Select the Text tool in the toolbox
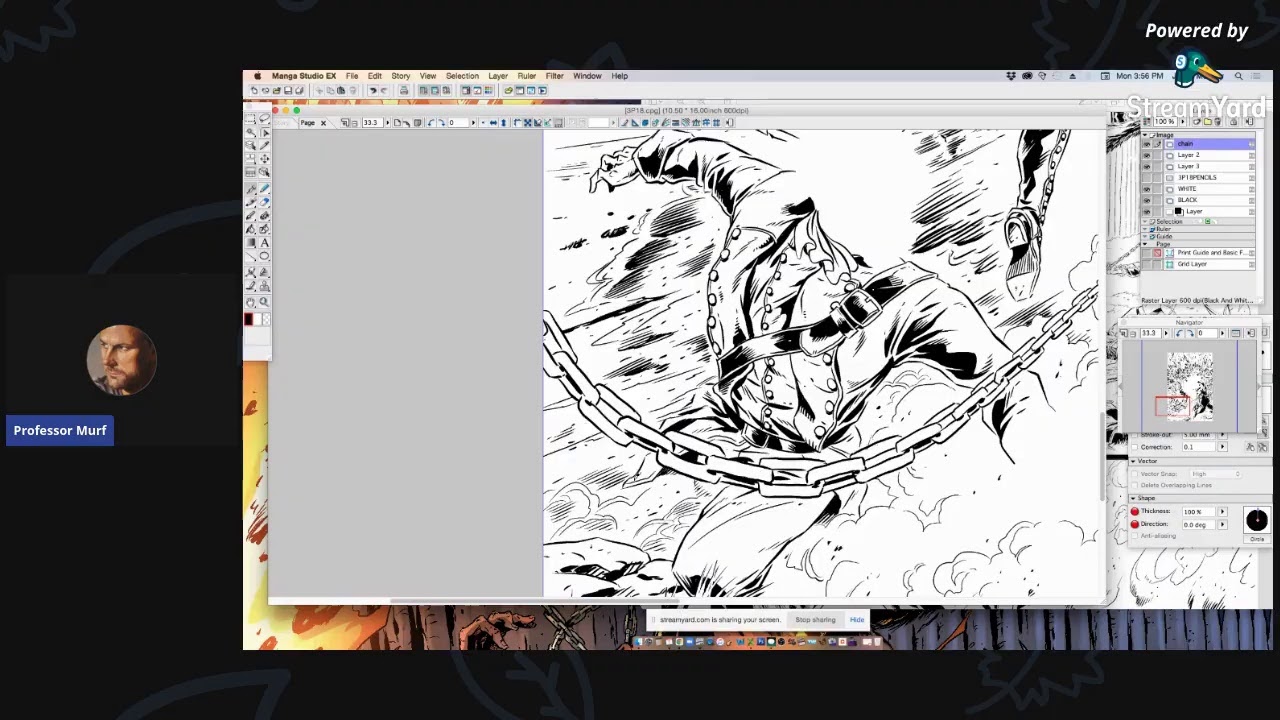The height and width of the screenshot is (720, 1280). coord(264,243)
